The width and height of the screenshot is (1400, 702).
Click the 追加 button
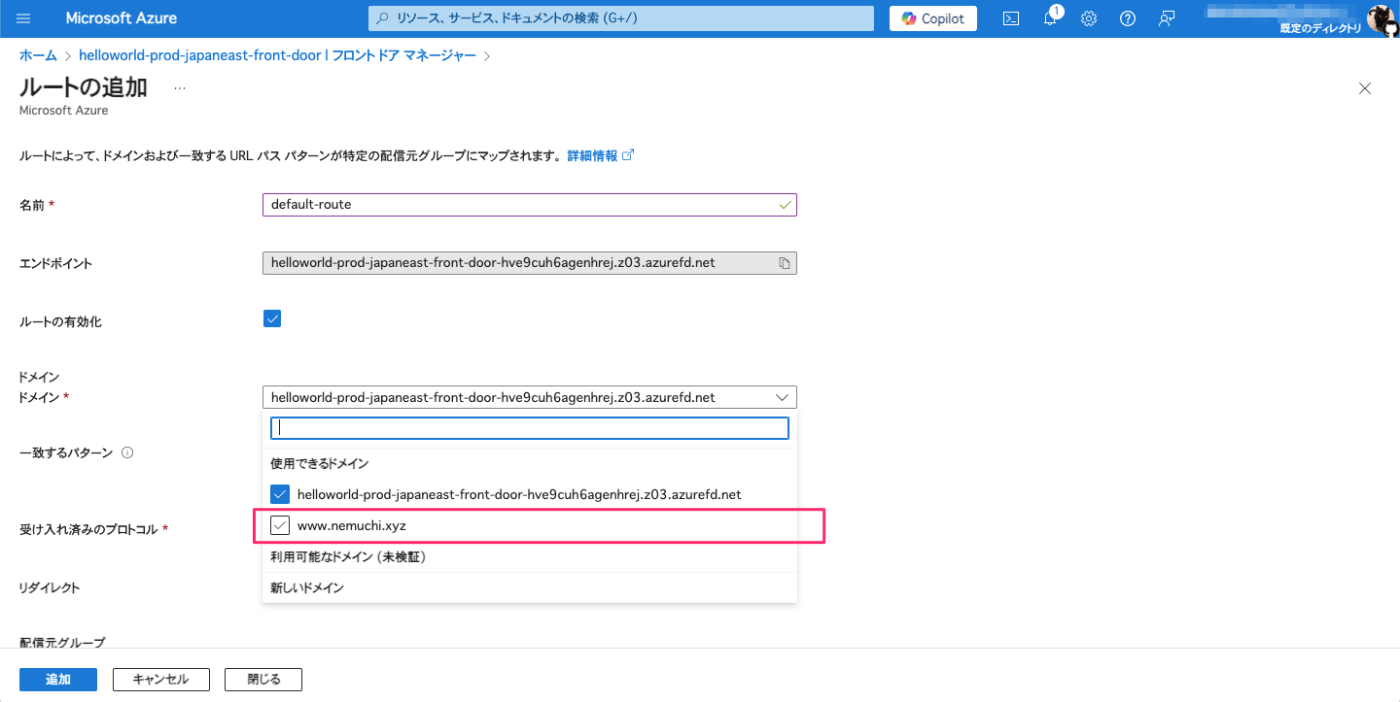[x=58, y=679]
